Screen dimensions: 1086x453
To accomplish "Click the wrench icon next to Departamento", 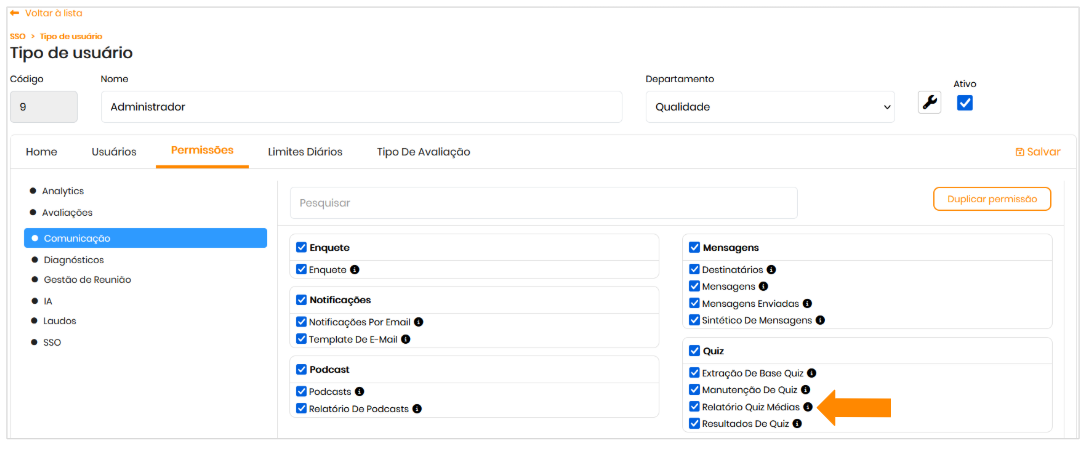I will [929, 103].
